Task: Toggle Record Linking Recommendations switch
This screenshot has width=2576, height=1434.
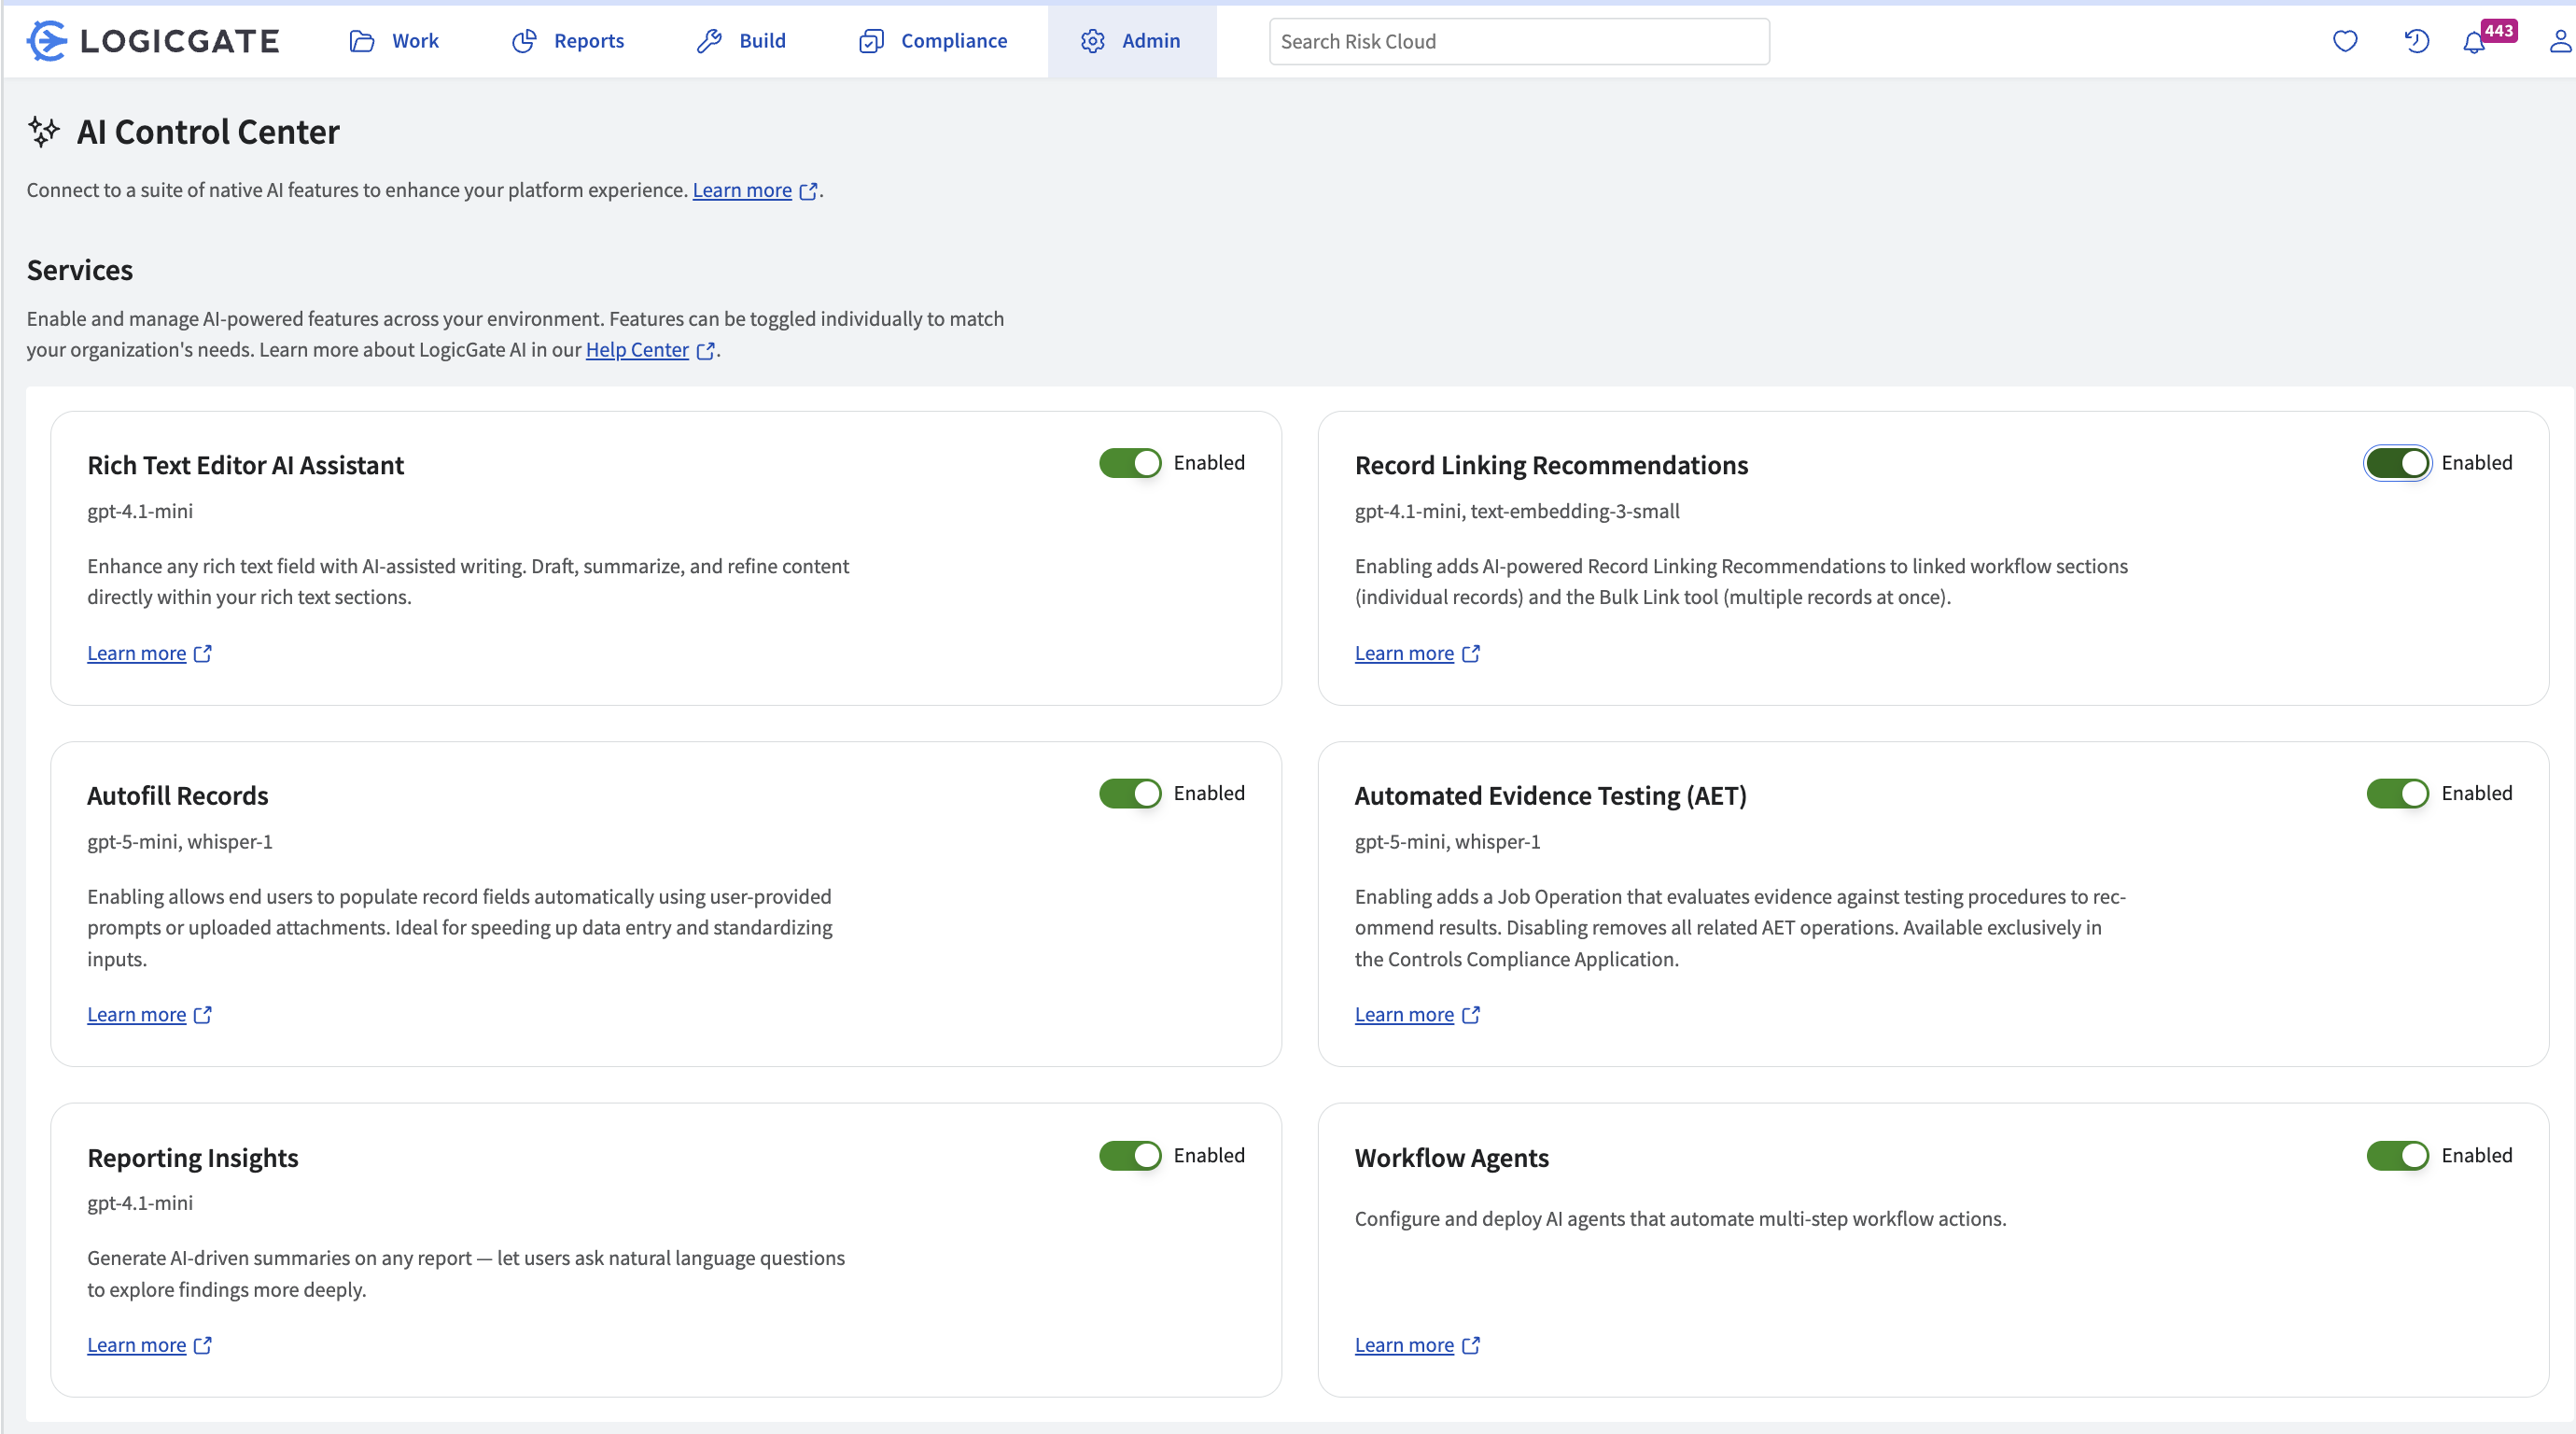Action: click(2397, 463)
